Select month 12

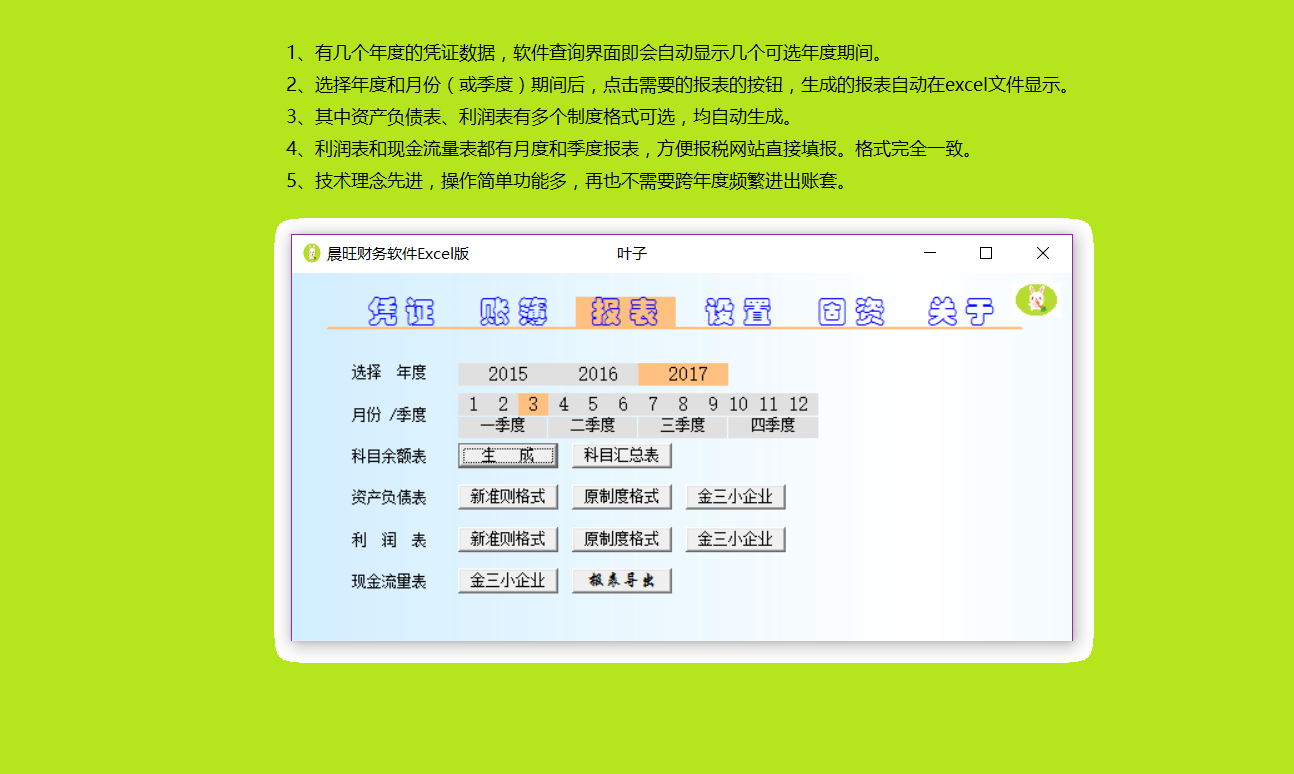(x=798, y=404)
